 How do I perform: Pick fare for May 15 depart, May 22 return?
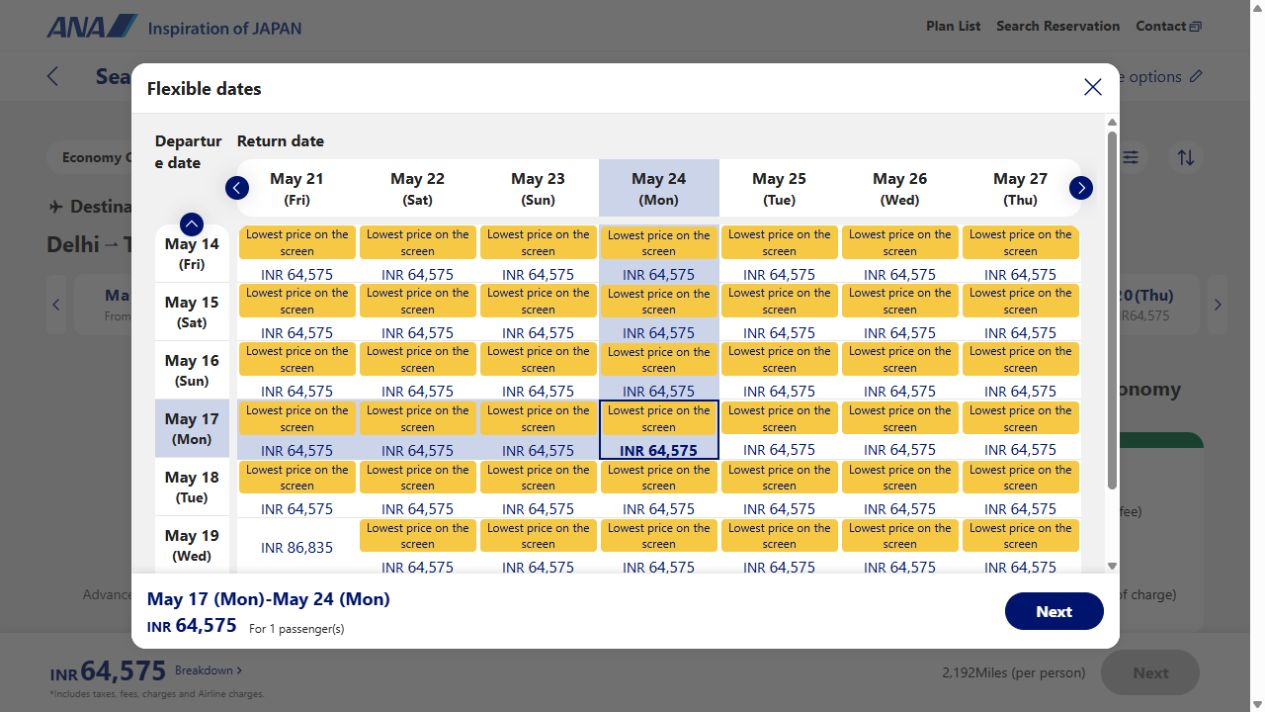pos(417,312)
